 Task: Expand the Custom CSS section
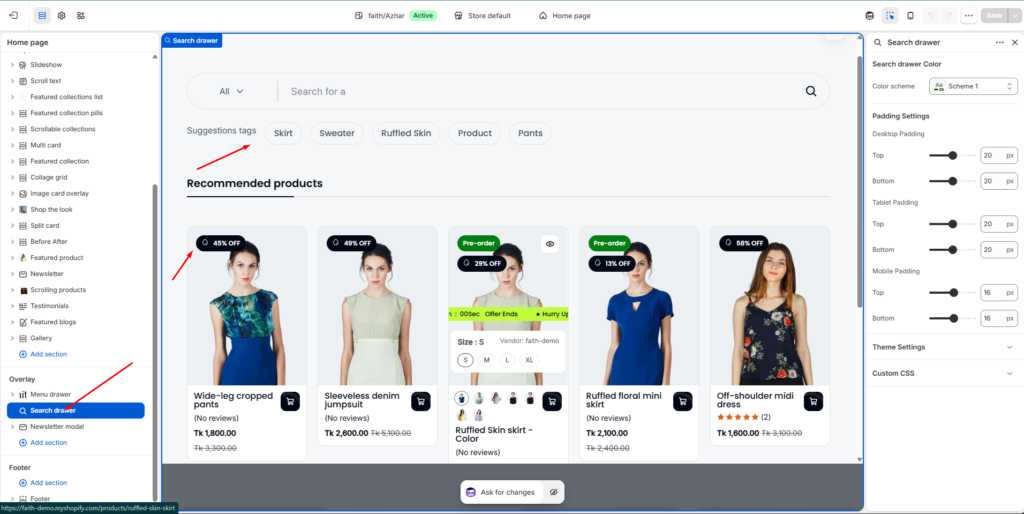(x=944, y=374)
